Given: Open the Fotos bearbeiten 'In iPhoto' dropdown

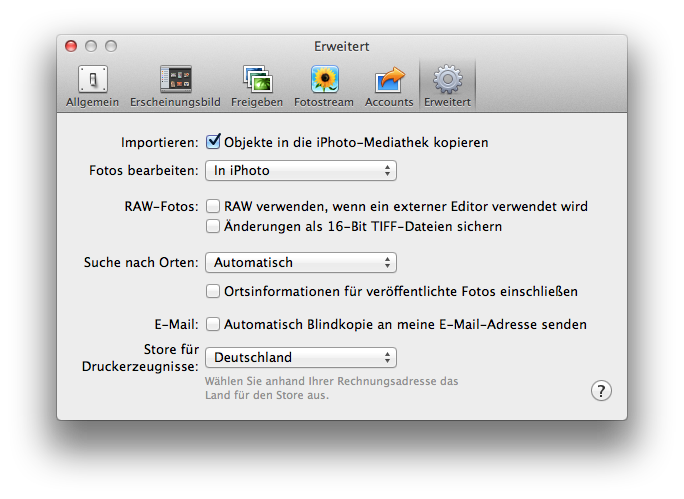Looking at the screenshot, I should 301,171.
